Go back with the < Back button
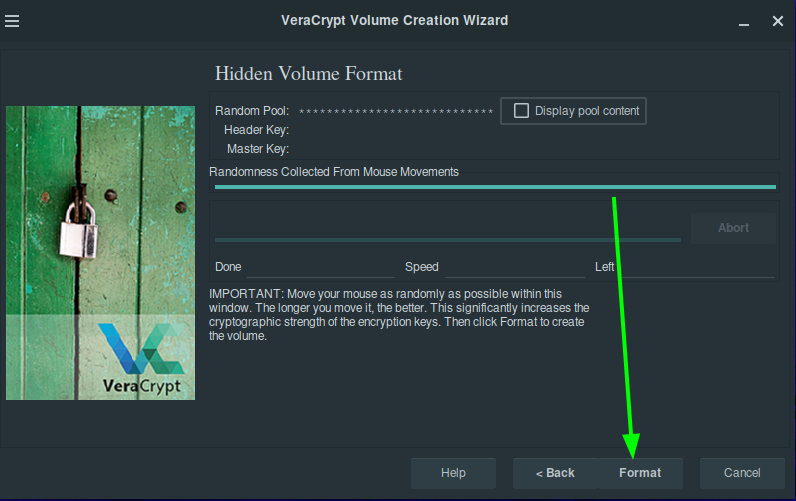Viewport: 796px width, 501px height. pos(555,473)
